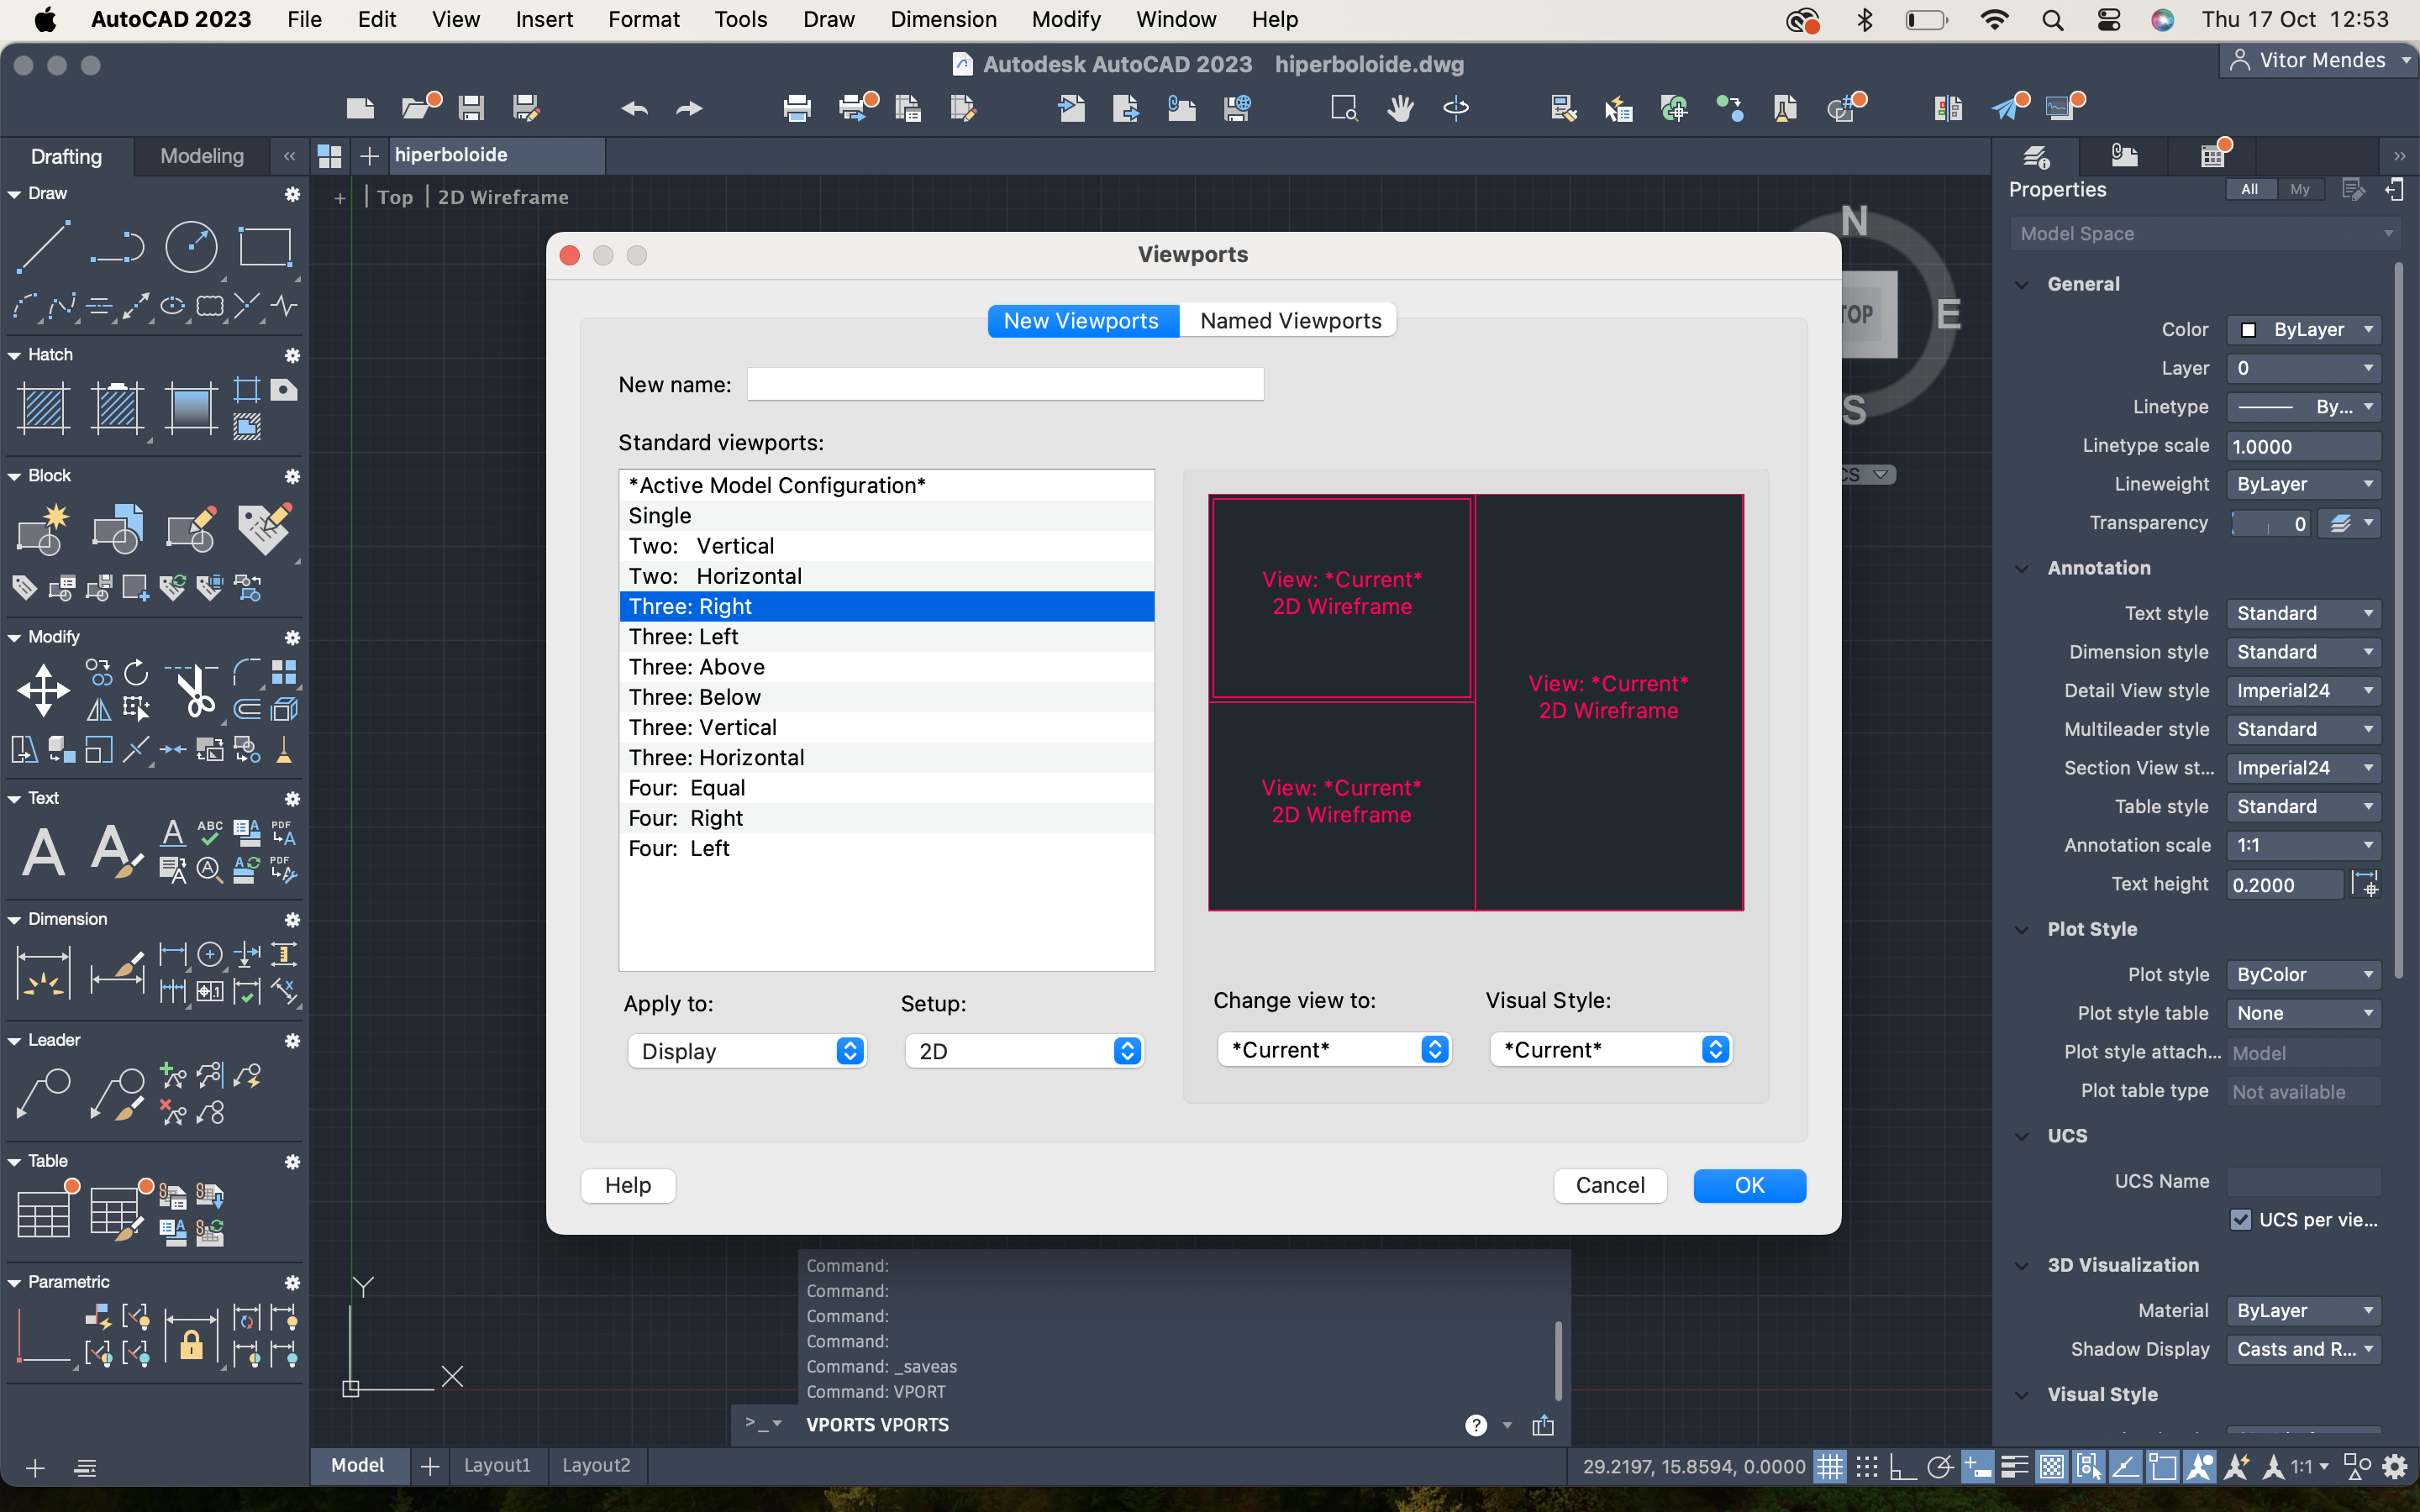Image resolution: width=2420 pixels, height=1512 pixels.
Task: Click the Help button in dialog
Action: [x=628, y=1185]
